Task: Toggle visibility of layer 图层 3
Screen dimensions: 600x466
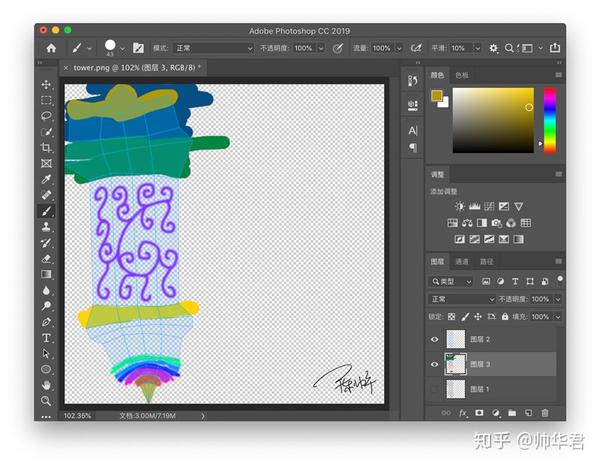Action: [x=434, y=364]
